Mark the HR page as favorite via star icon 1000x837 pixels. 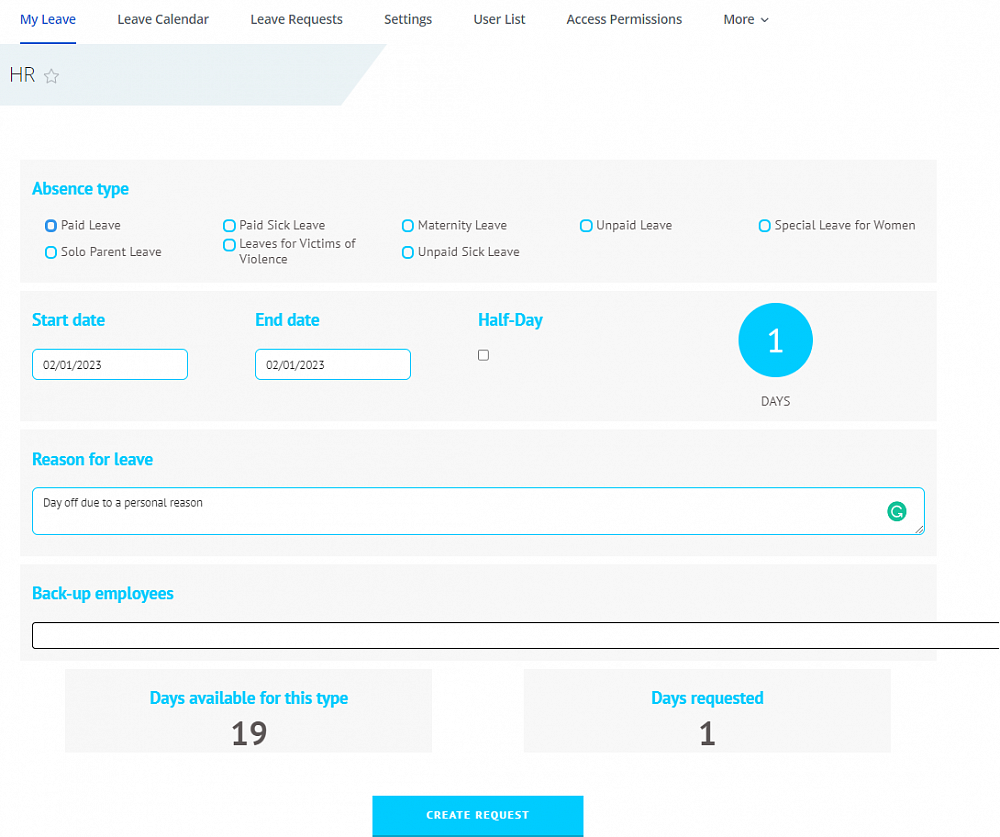(x=50, y=75)
